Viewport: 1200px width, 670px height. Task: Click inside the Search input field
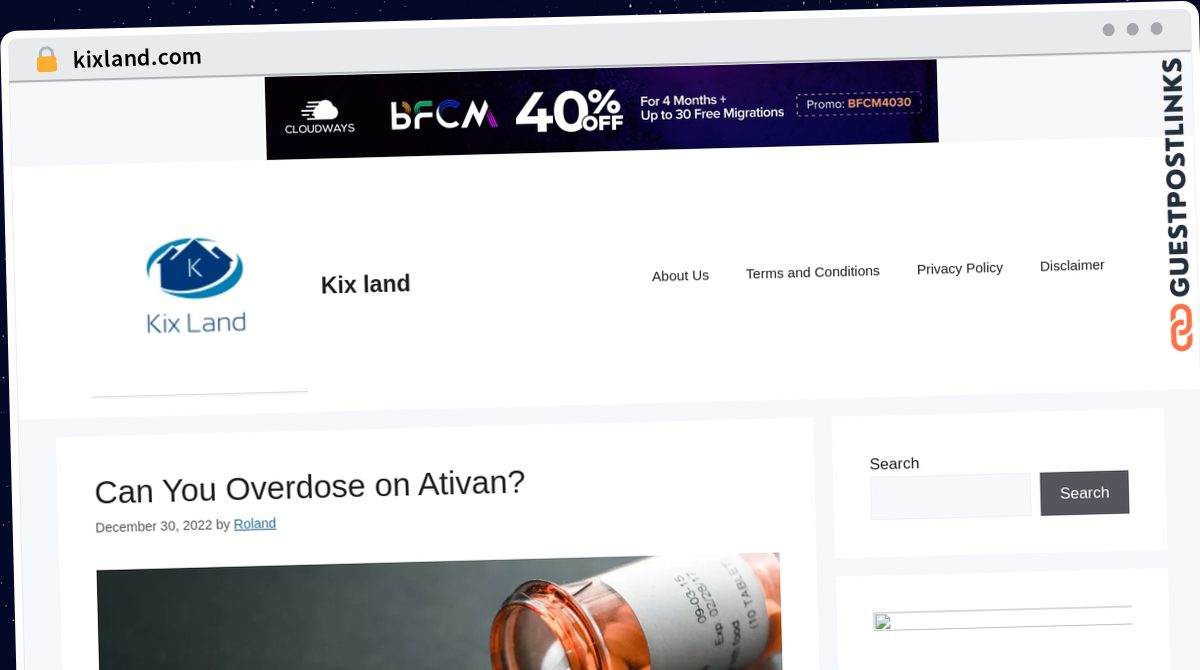[x=950, y=496]
